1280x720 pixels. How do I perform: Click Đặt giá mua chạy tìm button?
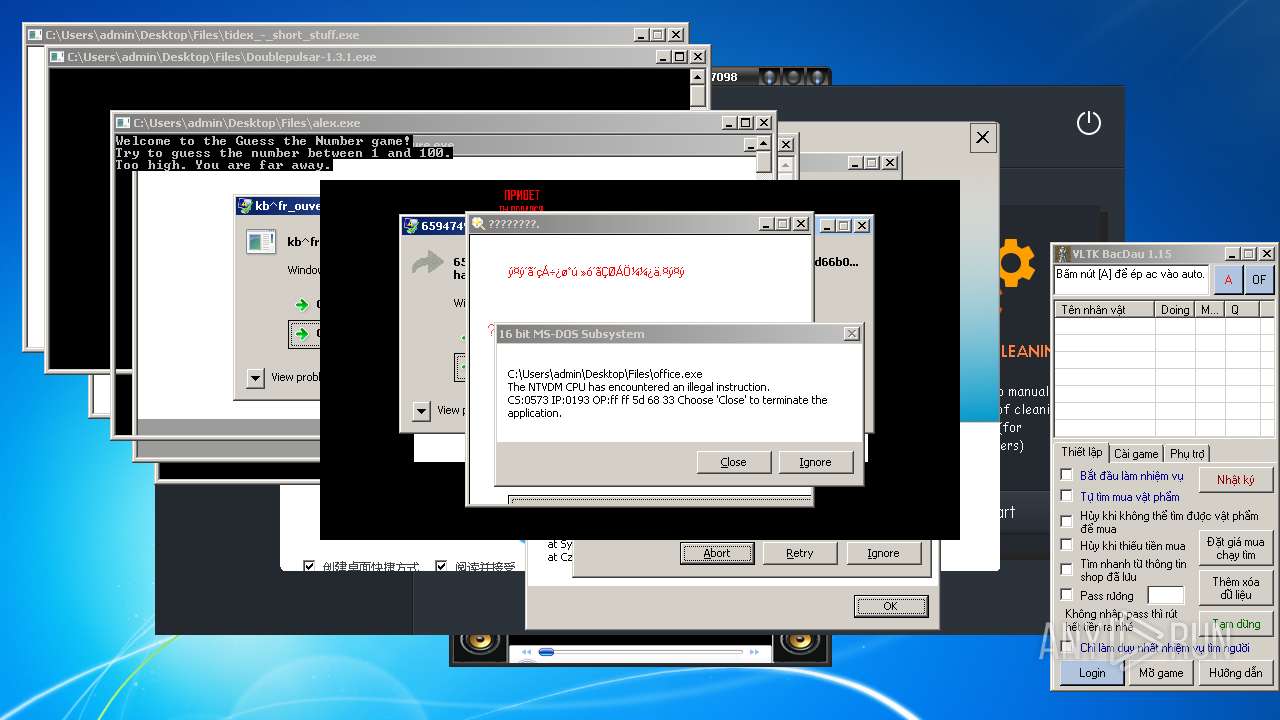tap(1236, 548)
